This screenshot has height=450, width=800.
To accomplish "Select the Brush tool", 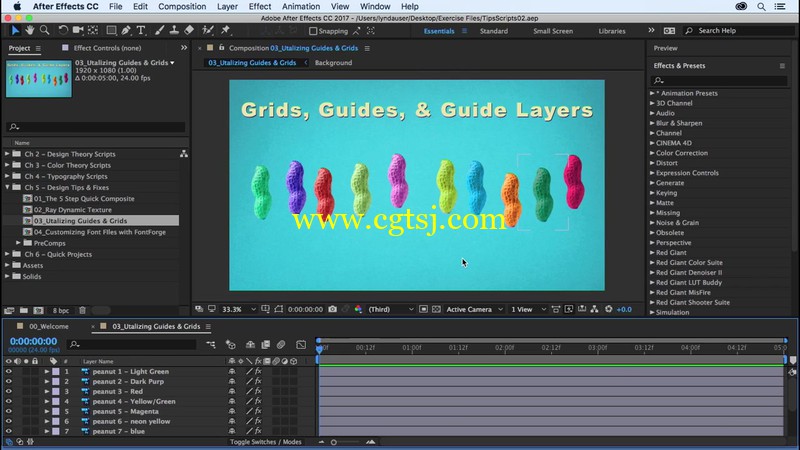I will click(159, 31).
